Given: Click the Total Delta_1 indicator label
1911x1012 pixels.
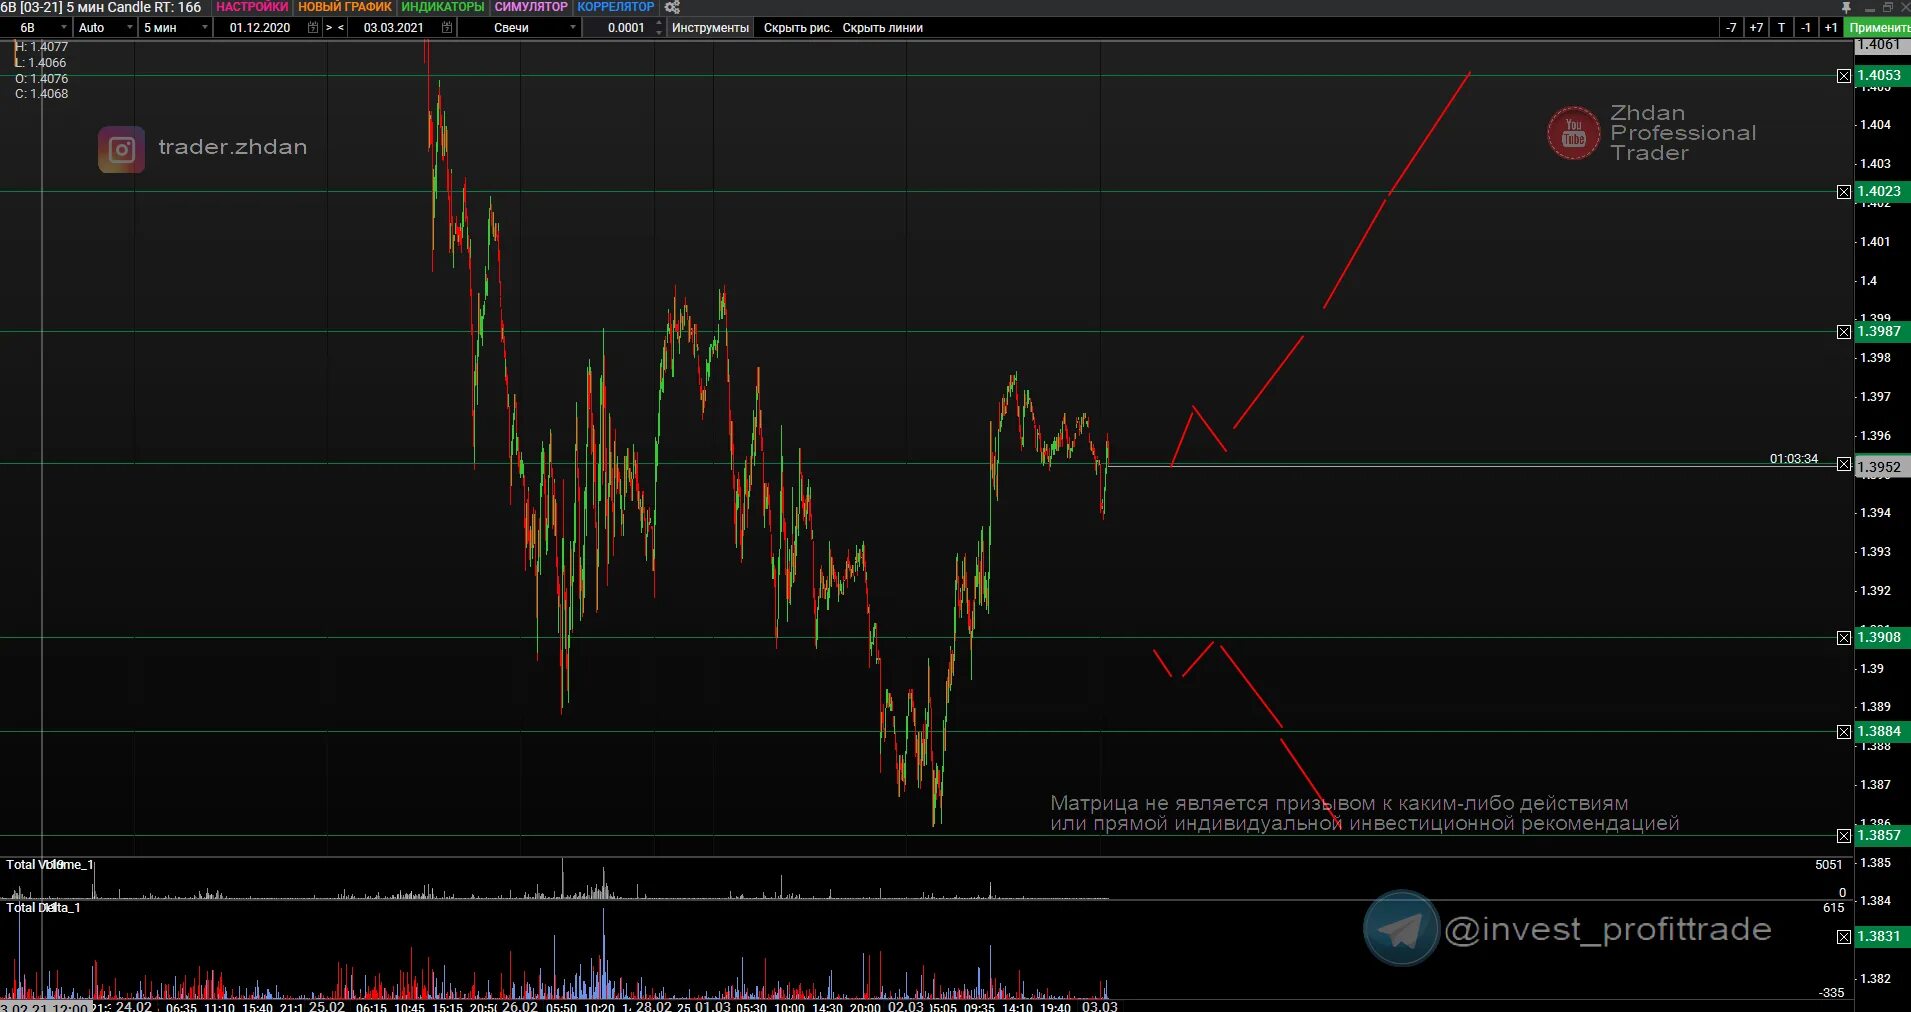Looking at the screenshot, I should (43, 908).
